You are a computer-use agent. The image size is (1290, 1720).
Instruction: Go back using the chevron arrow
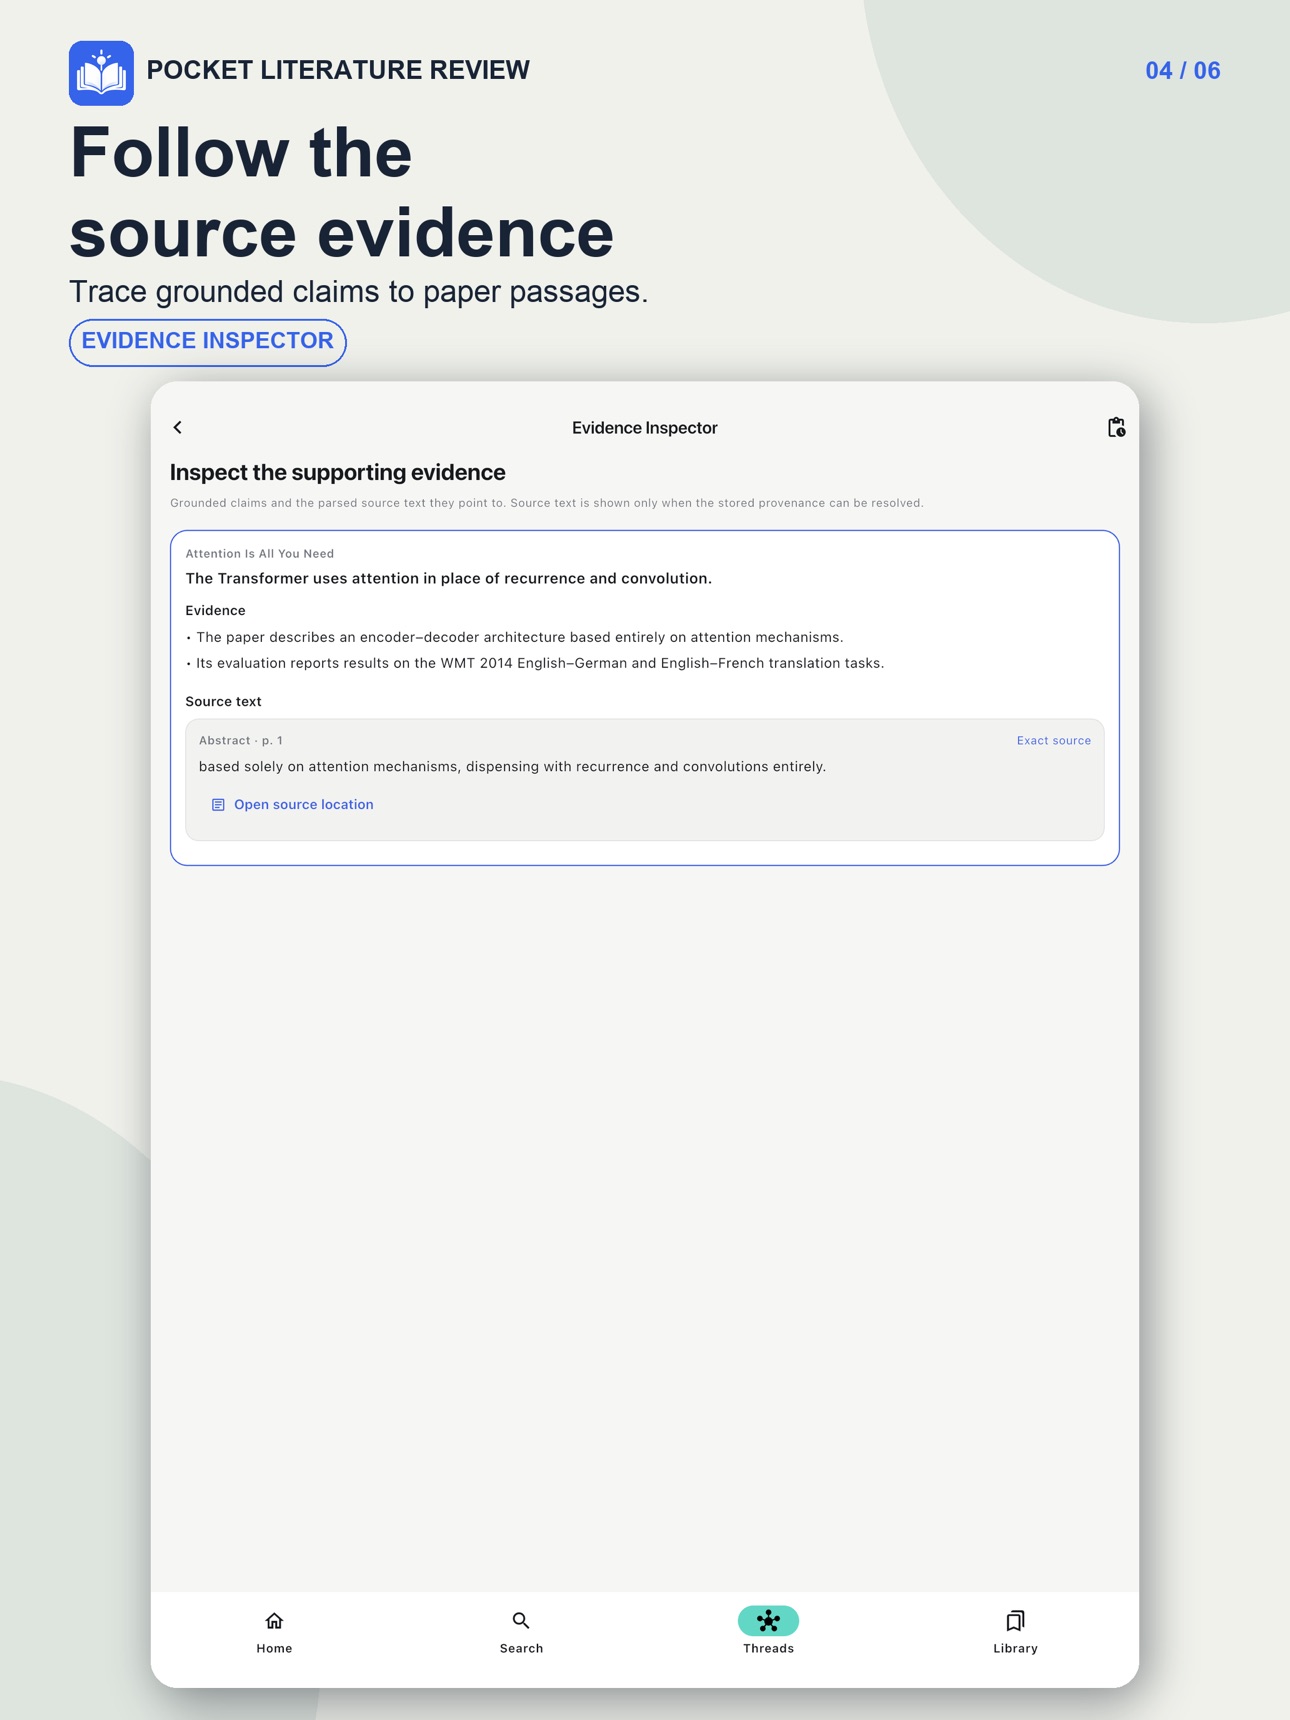(178, 427)
